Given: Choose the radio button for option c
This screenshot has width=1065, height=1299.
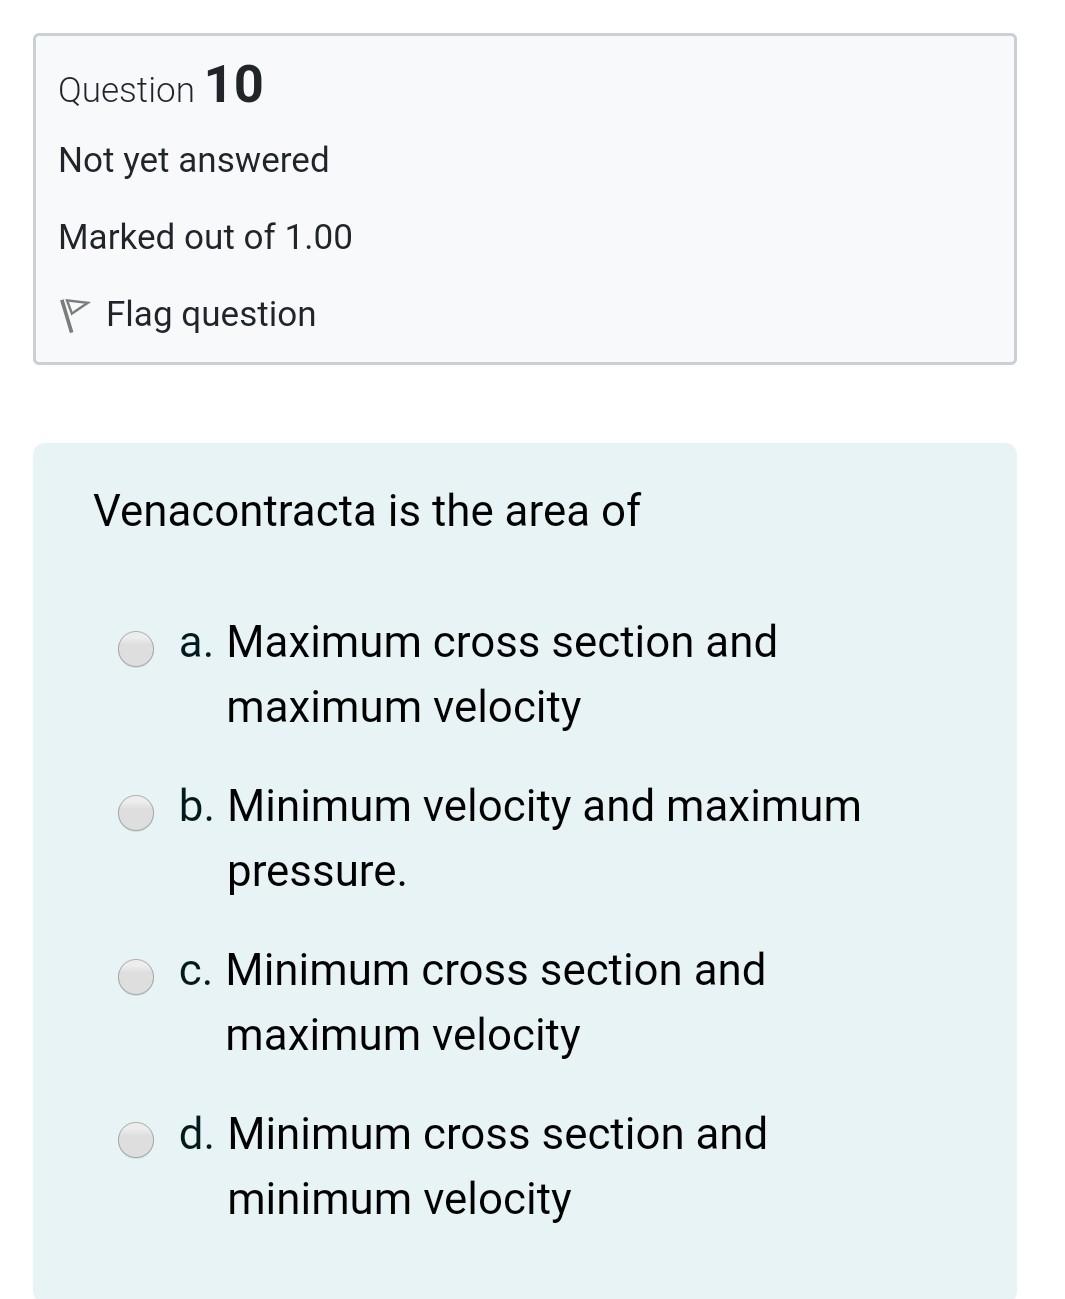Looking at the screenshot, I should click(136, 977).
